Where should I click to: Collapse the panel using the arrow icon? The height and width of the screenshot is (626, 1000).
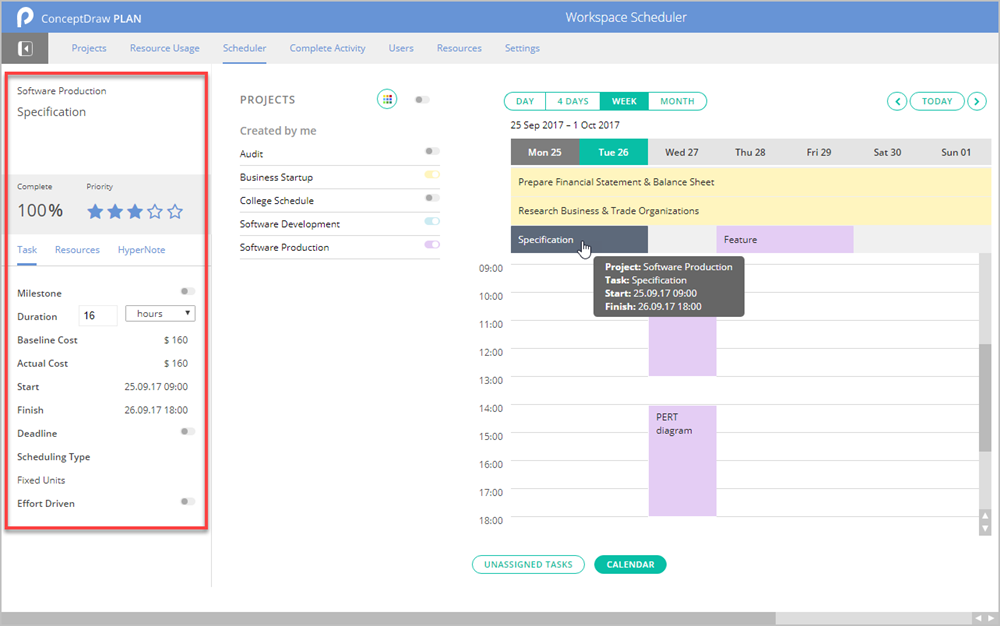(x=24, y=47)
